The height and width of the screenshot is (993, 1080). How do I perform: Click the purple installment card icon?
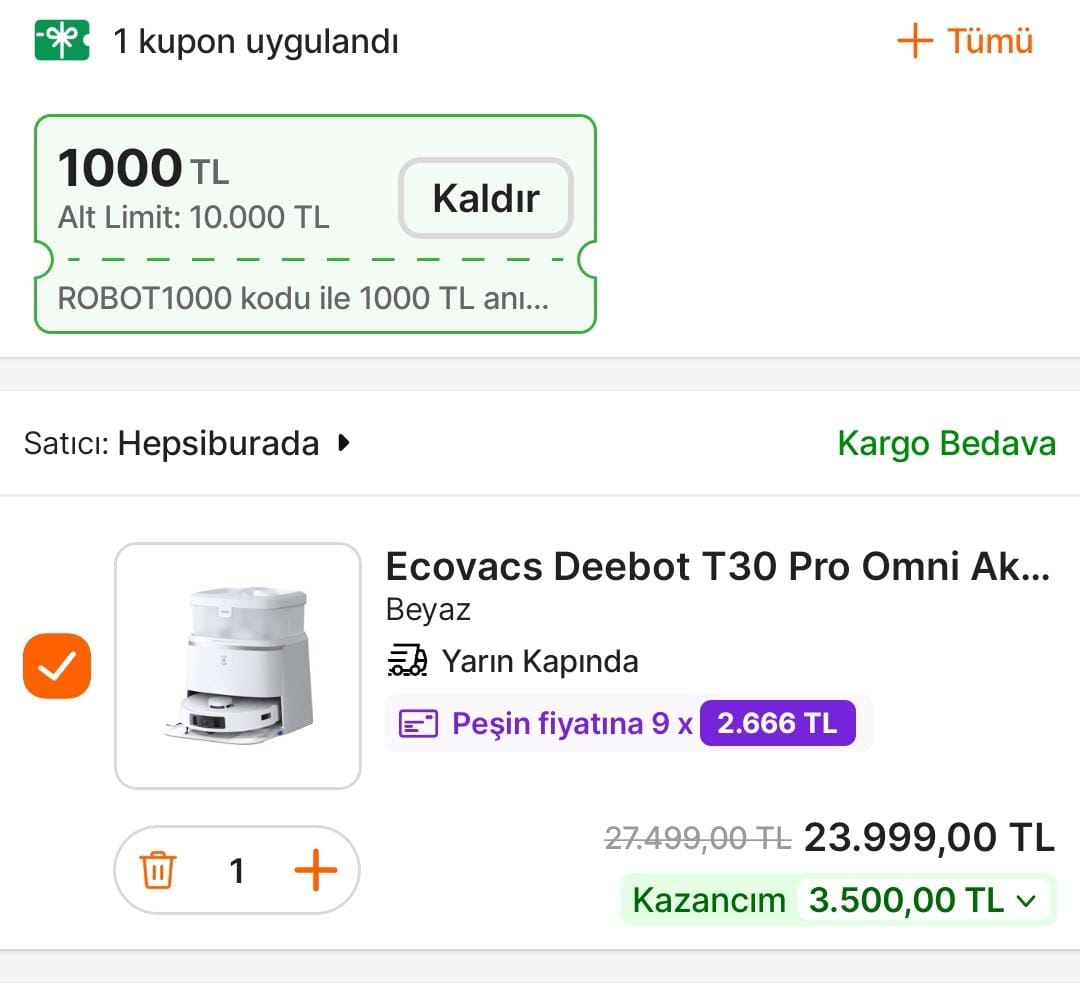(x=418, y=724)
